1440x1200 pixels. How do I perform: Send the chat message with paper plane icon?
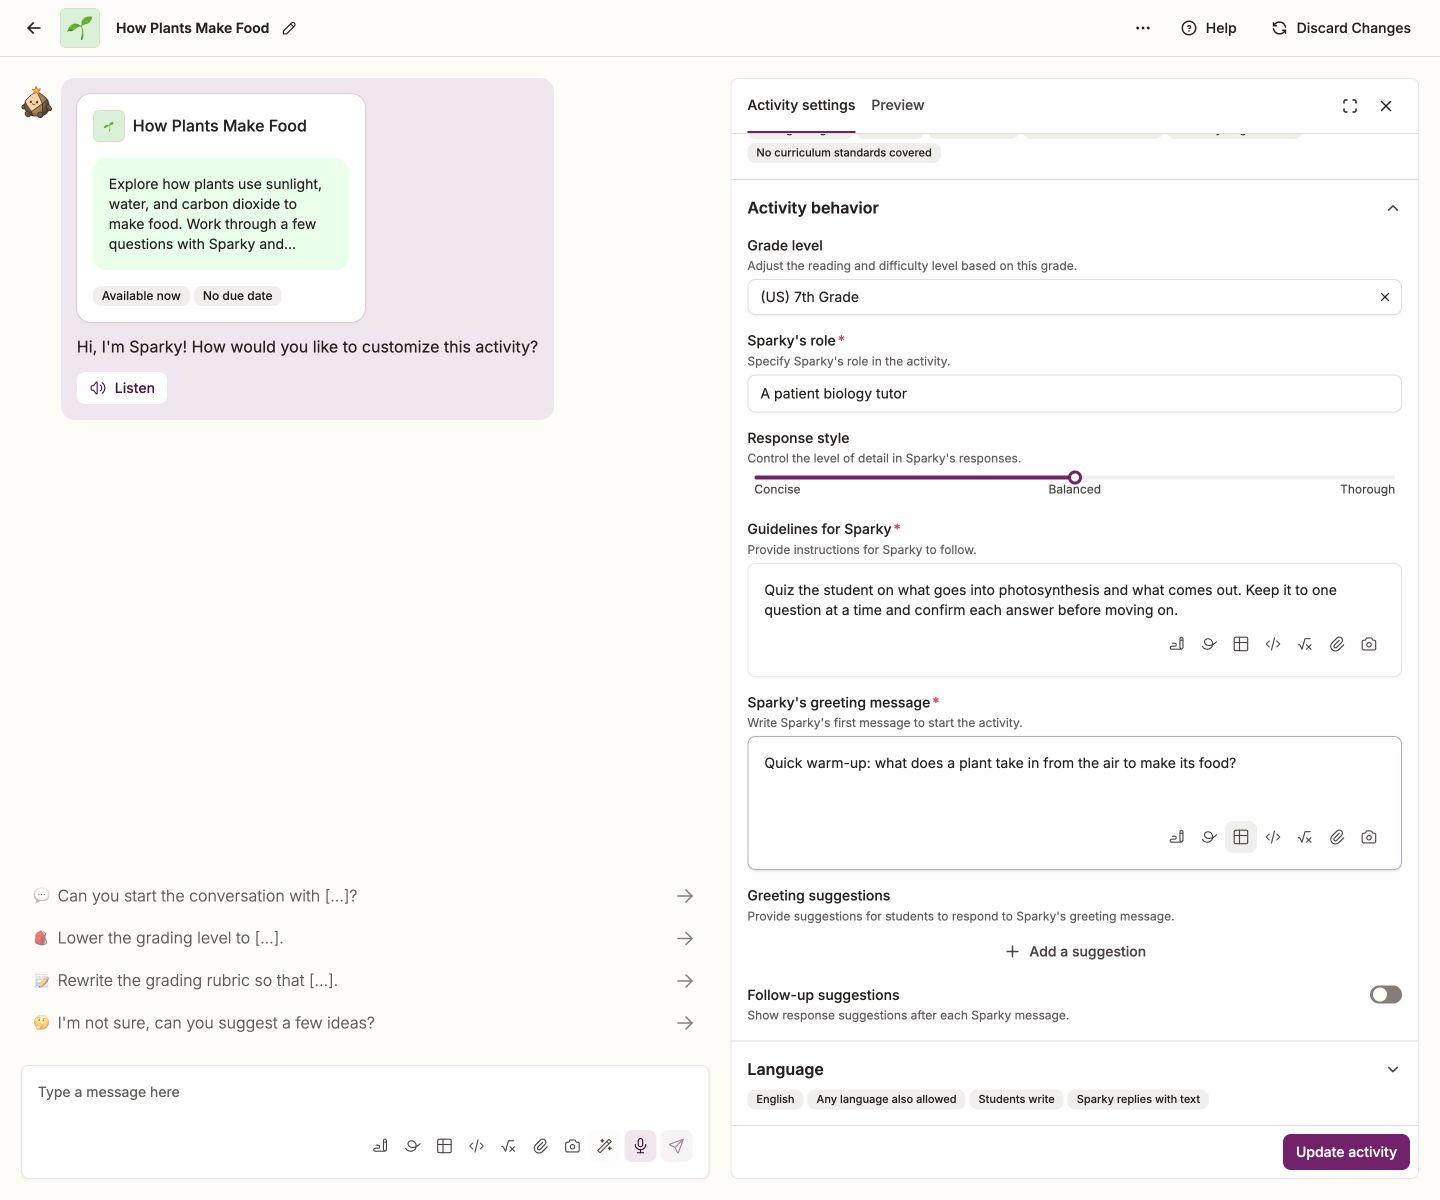pyautogui.click(x=676, y=1146)
